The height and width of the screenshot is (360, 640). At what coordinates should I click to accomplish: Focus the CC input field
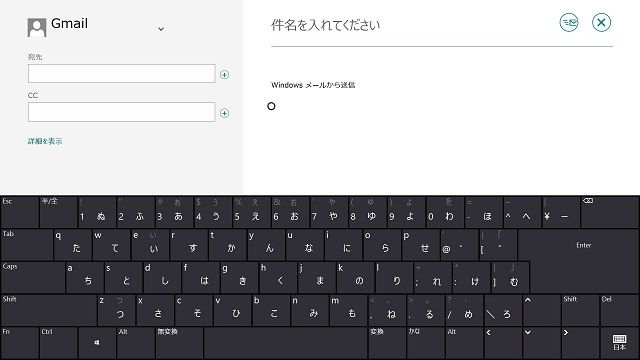pos(122,112)
